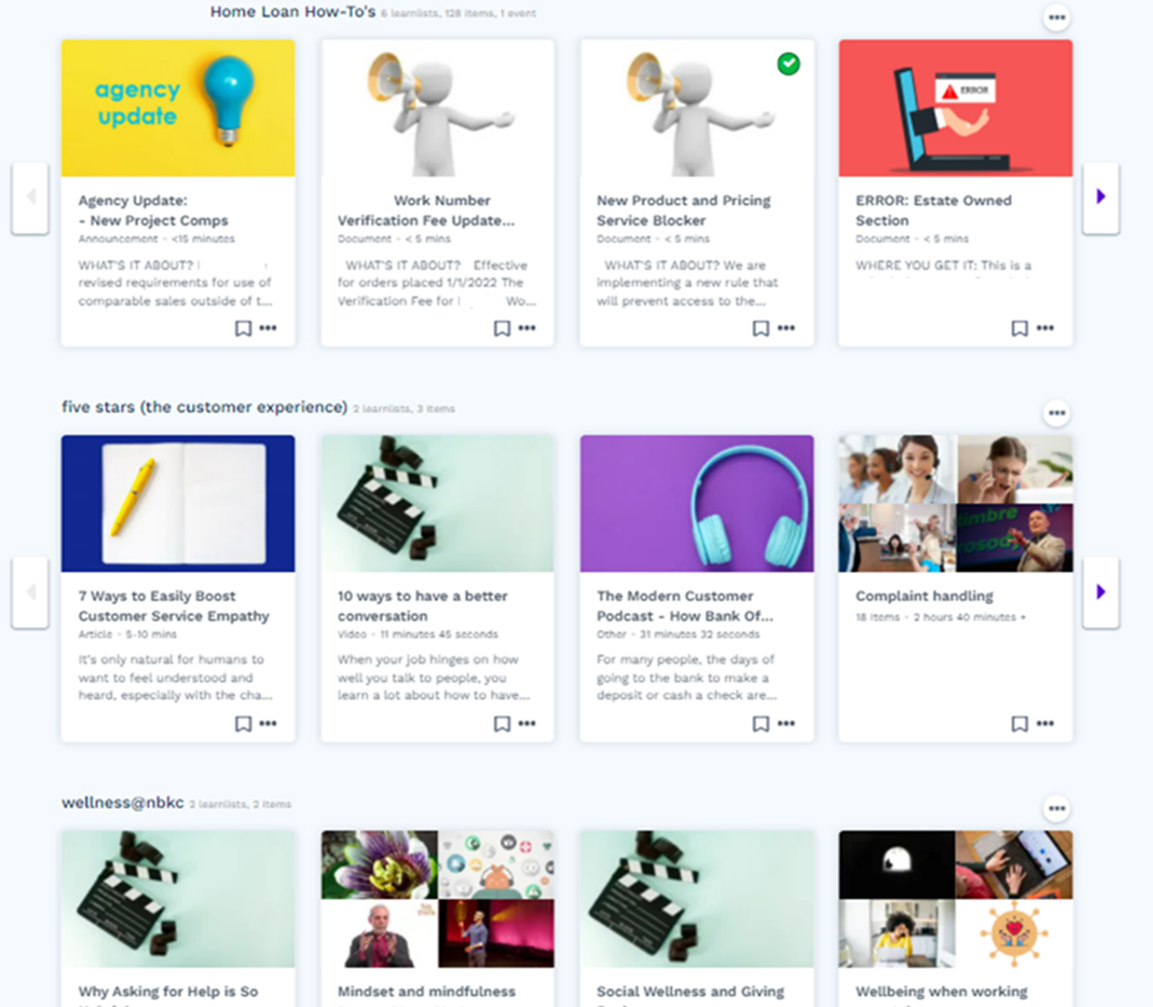Screen dimensions: 1153x1007
Task: Open Complaint handling title
Action: (x=924, y=596)
